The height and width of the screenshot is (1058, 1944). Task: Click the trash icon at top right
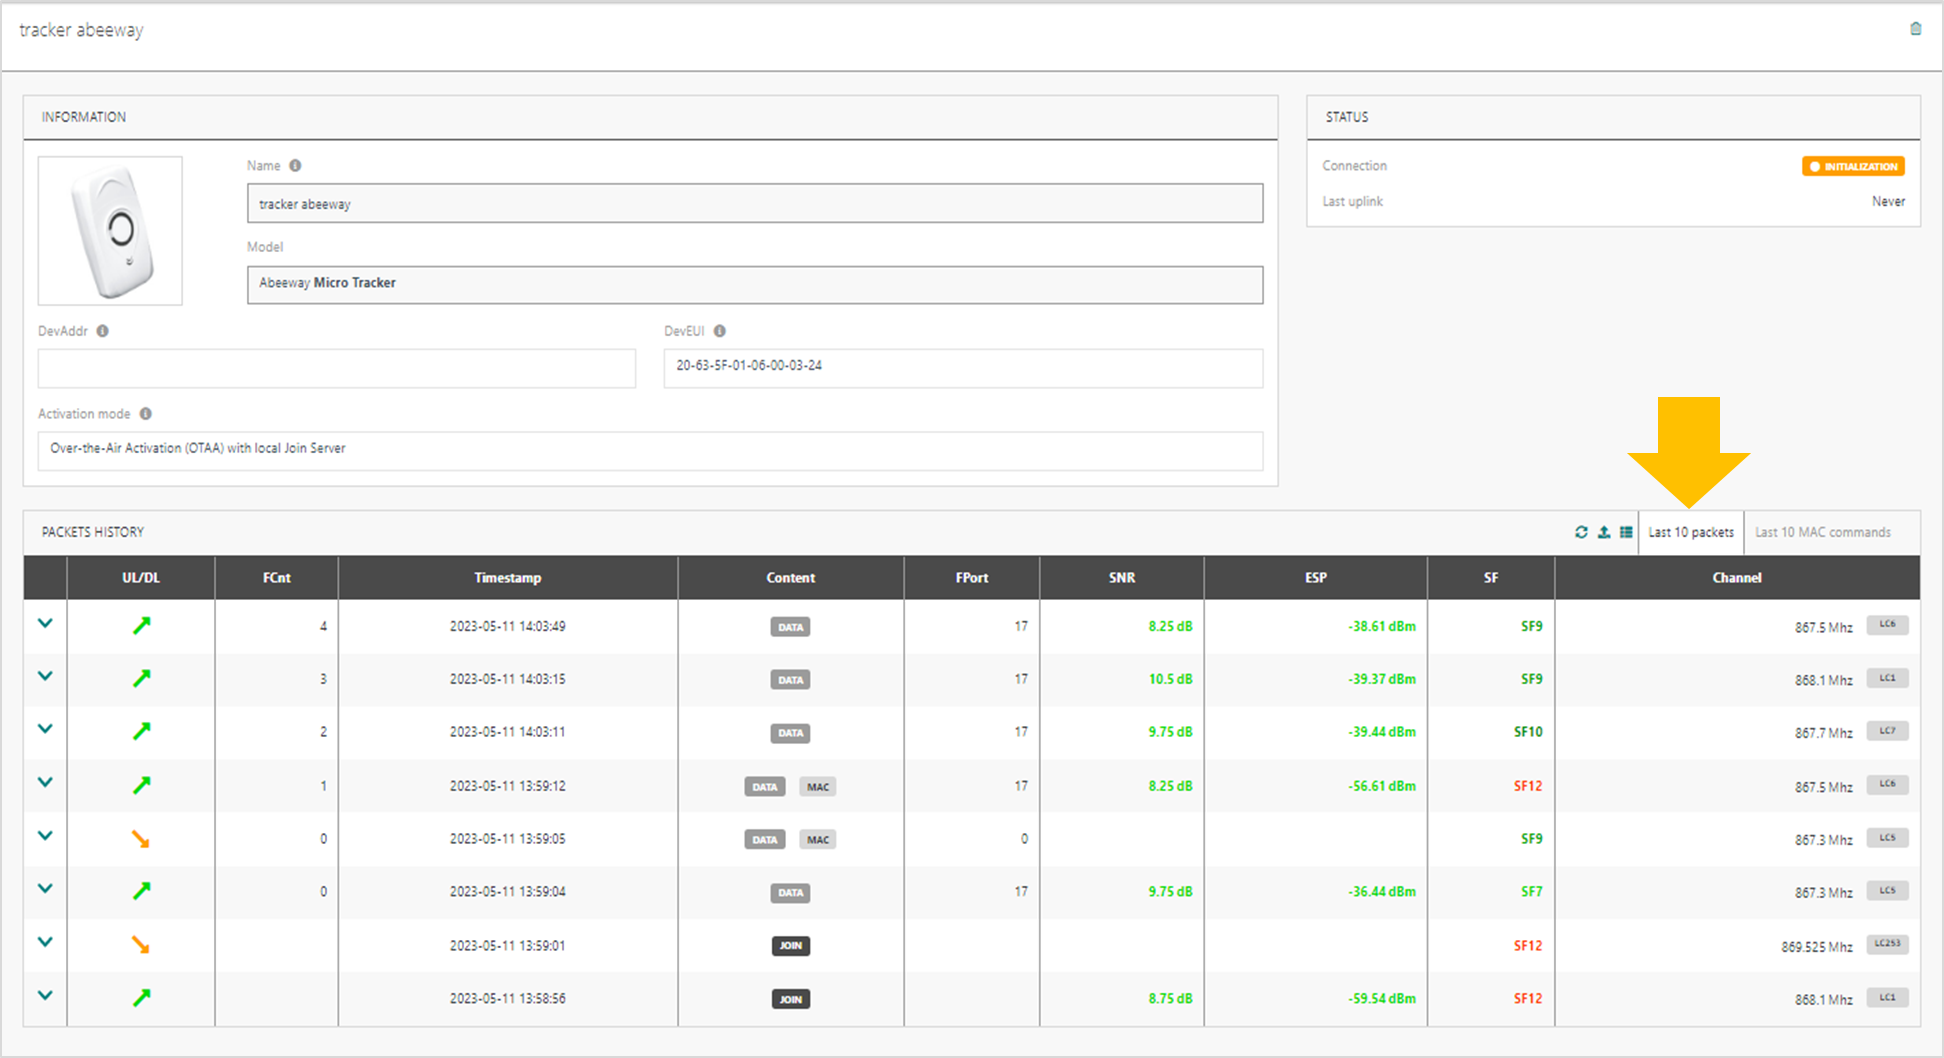[1915, 29]
